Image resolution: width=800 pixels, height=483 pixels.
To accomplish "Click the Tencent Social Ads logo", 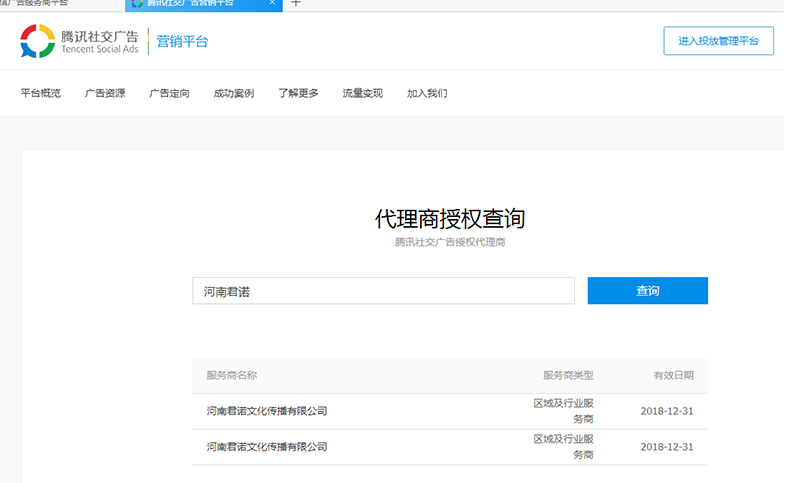I will 80,41.
